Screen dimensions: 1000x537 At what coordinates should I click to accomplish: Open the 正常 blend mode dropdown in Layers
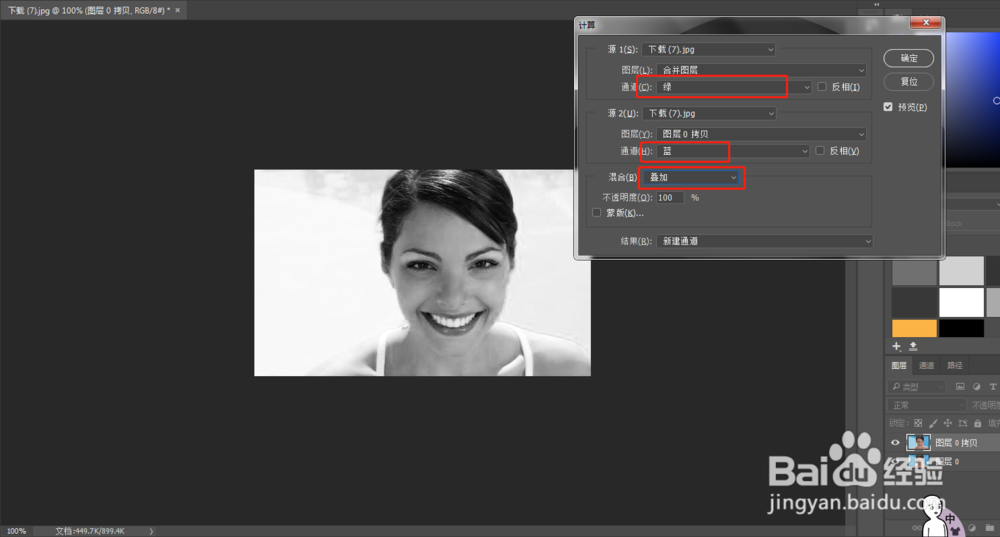(927, 406)
